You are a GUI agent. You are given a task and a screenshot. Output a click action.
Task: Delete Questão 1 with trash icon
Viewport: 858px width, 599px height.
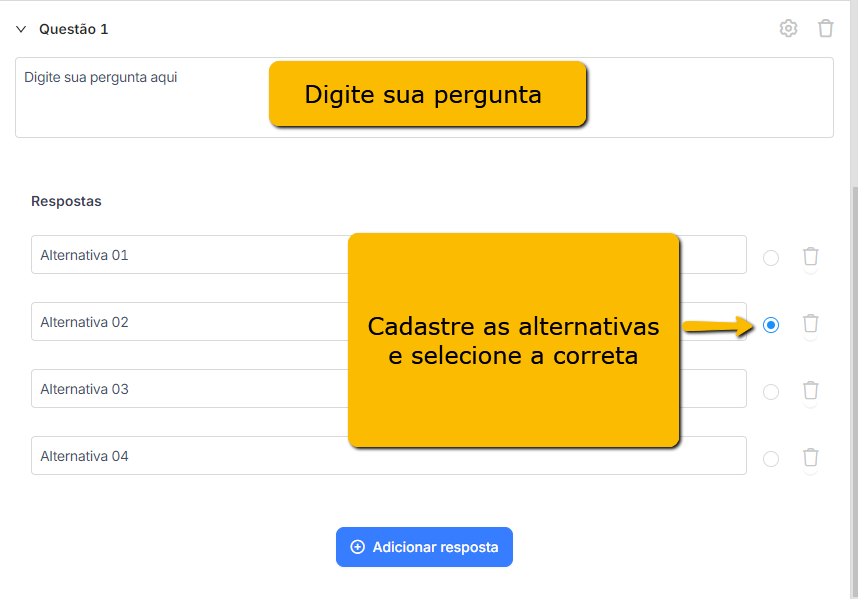825,28
